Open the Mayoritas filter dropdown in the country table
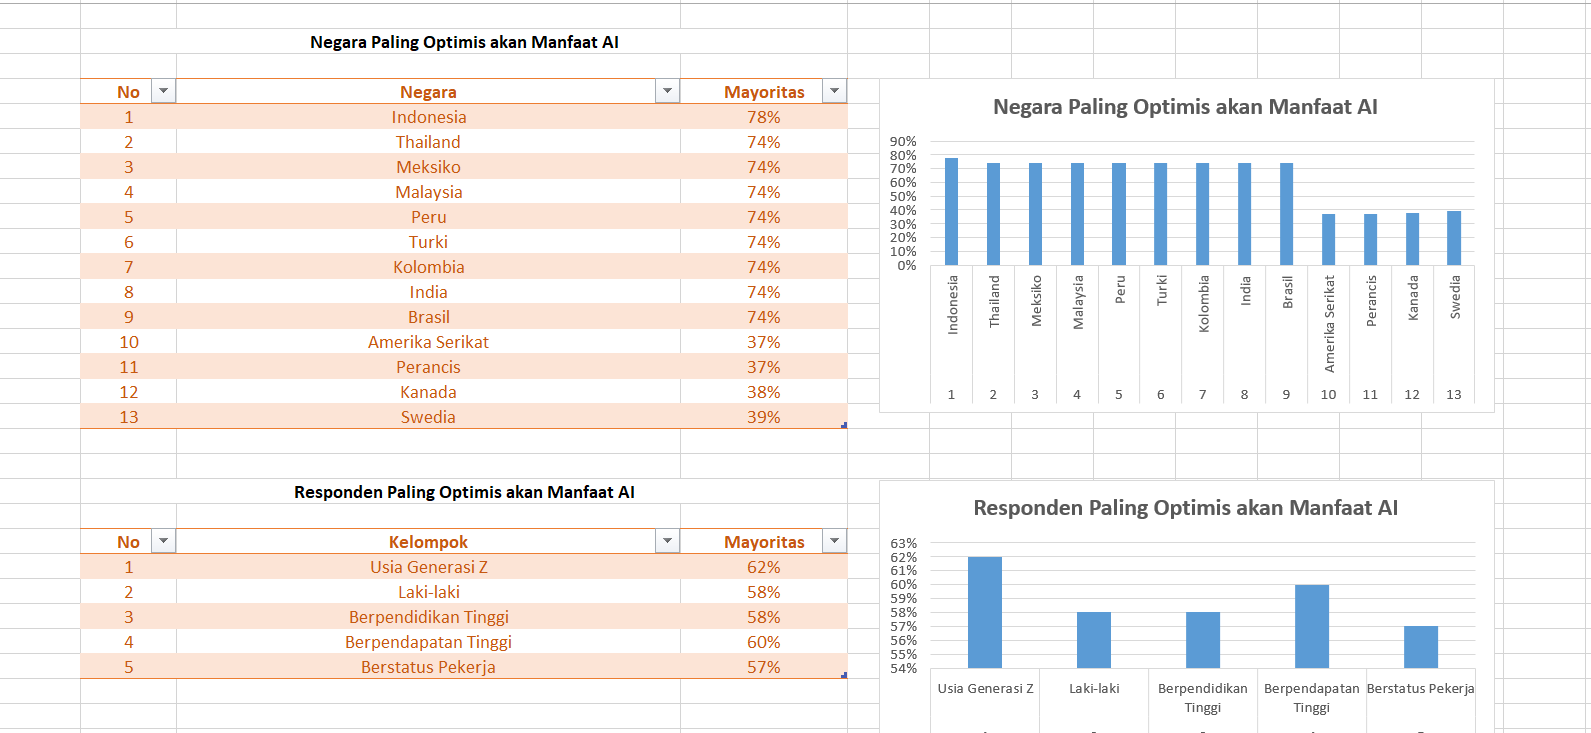Screen dimensions: 1591x733 tap(834, 91)
